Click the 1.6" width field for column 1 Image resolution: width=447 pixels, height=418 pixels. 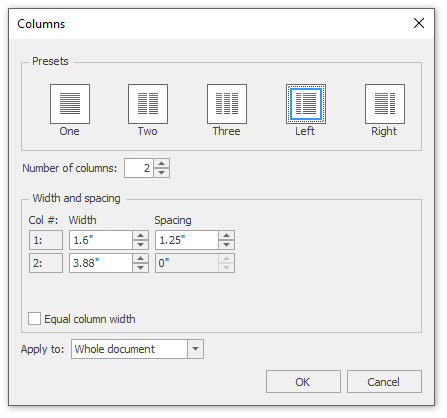point(101,240)
